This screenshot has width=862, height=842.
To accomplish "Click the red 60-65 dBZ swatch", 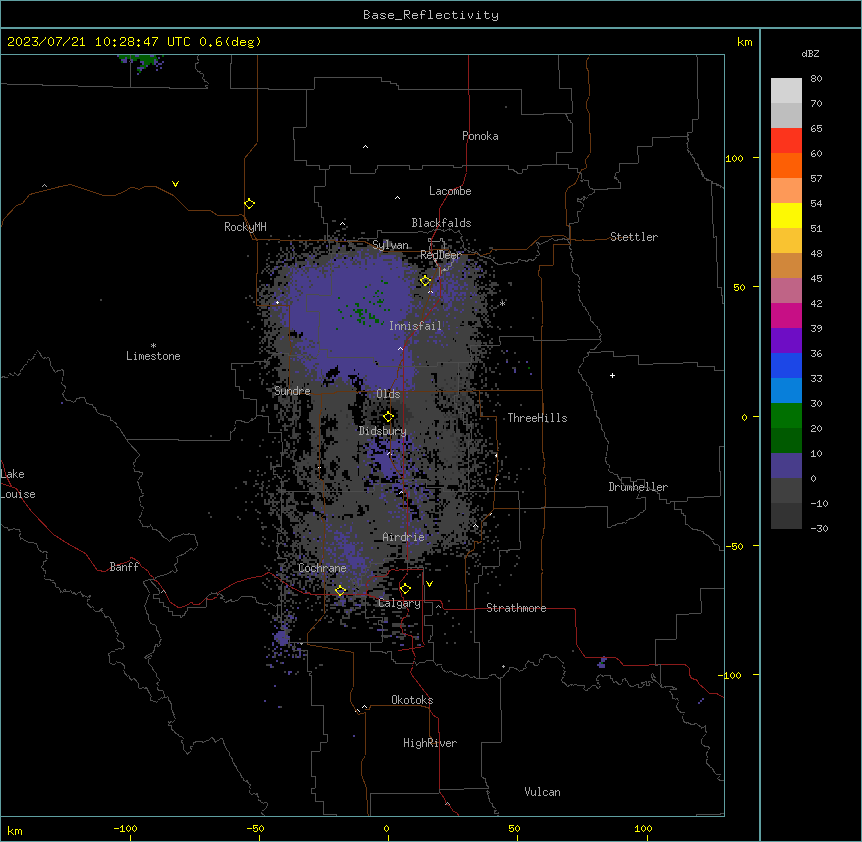I will [786, 141].
